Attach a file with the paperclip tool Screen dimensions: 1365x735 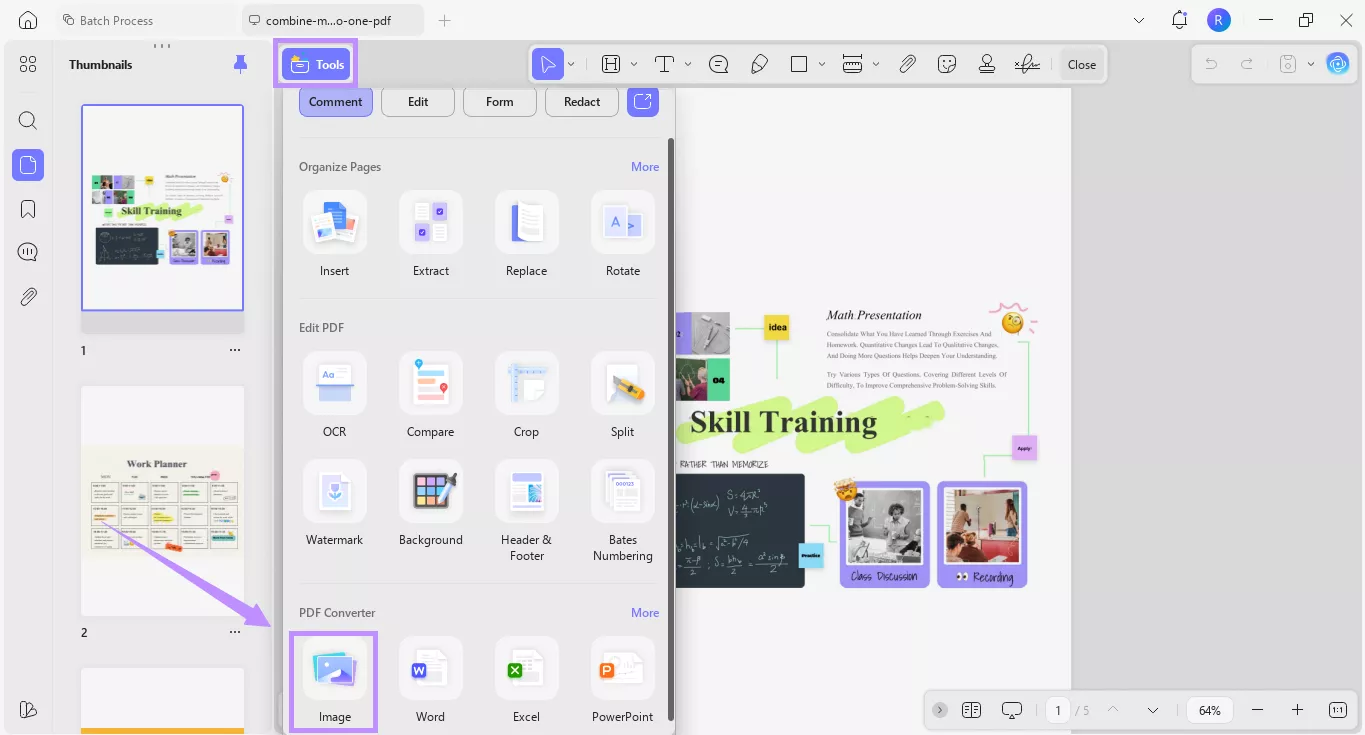tap(908, 63)
